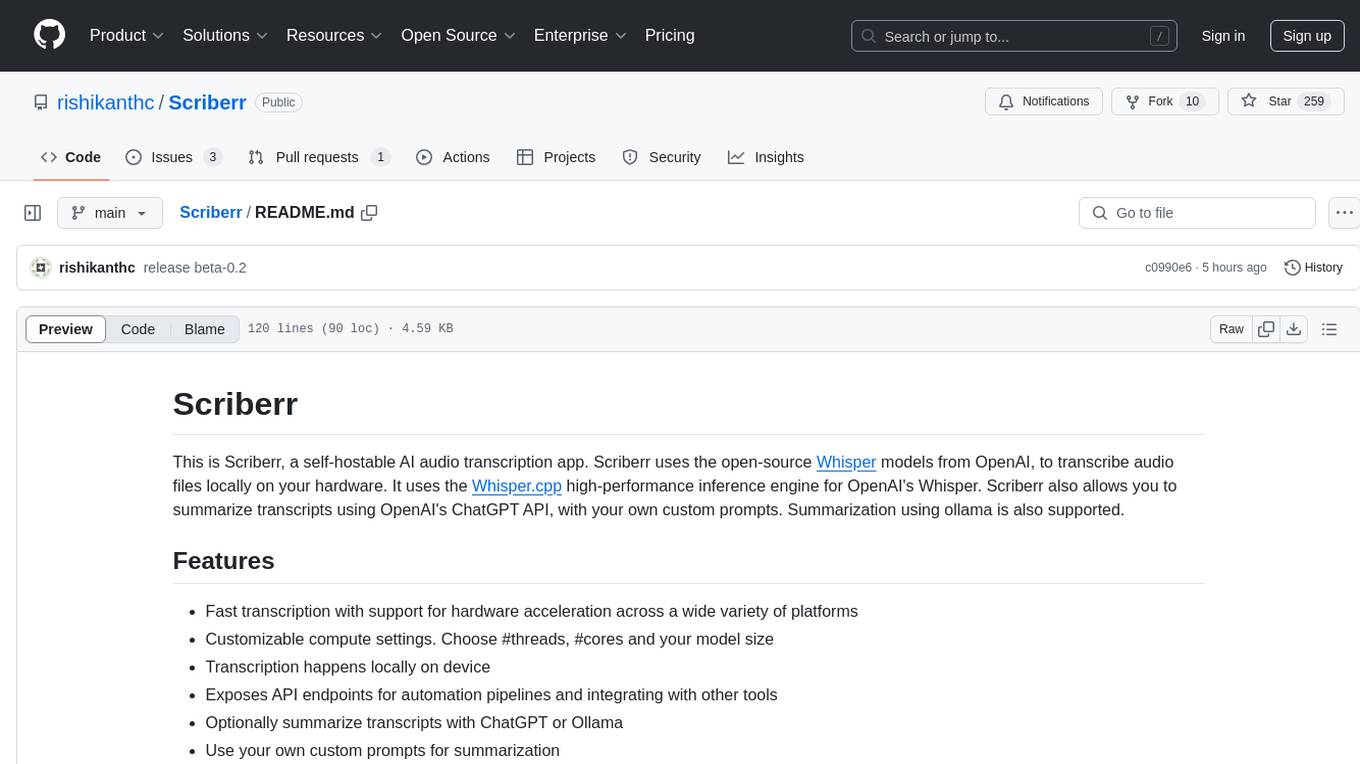1360x764 pixels.
Task: Click the Notifications bell button
Action: point(1044,102)
